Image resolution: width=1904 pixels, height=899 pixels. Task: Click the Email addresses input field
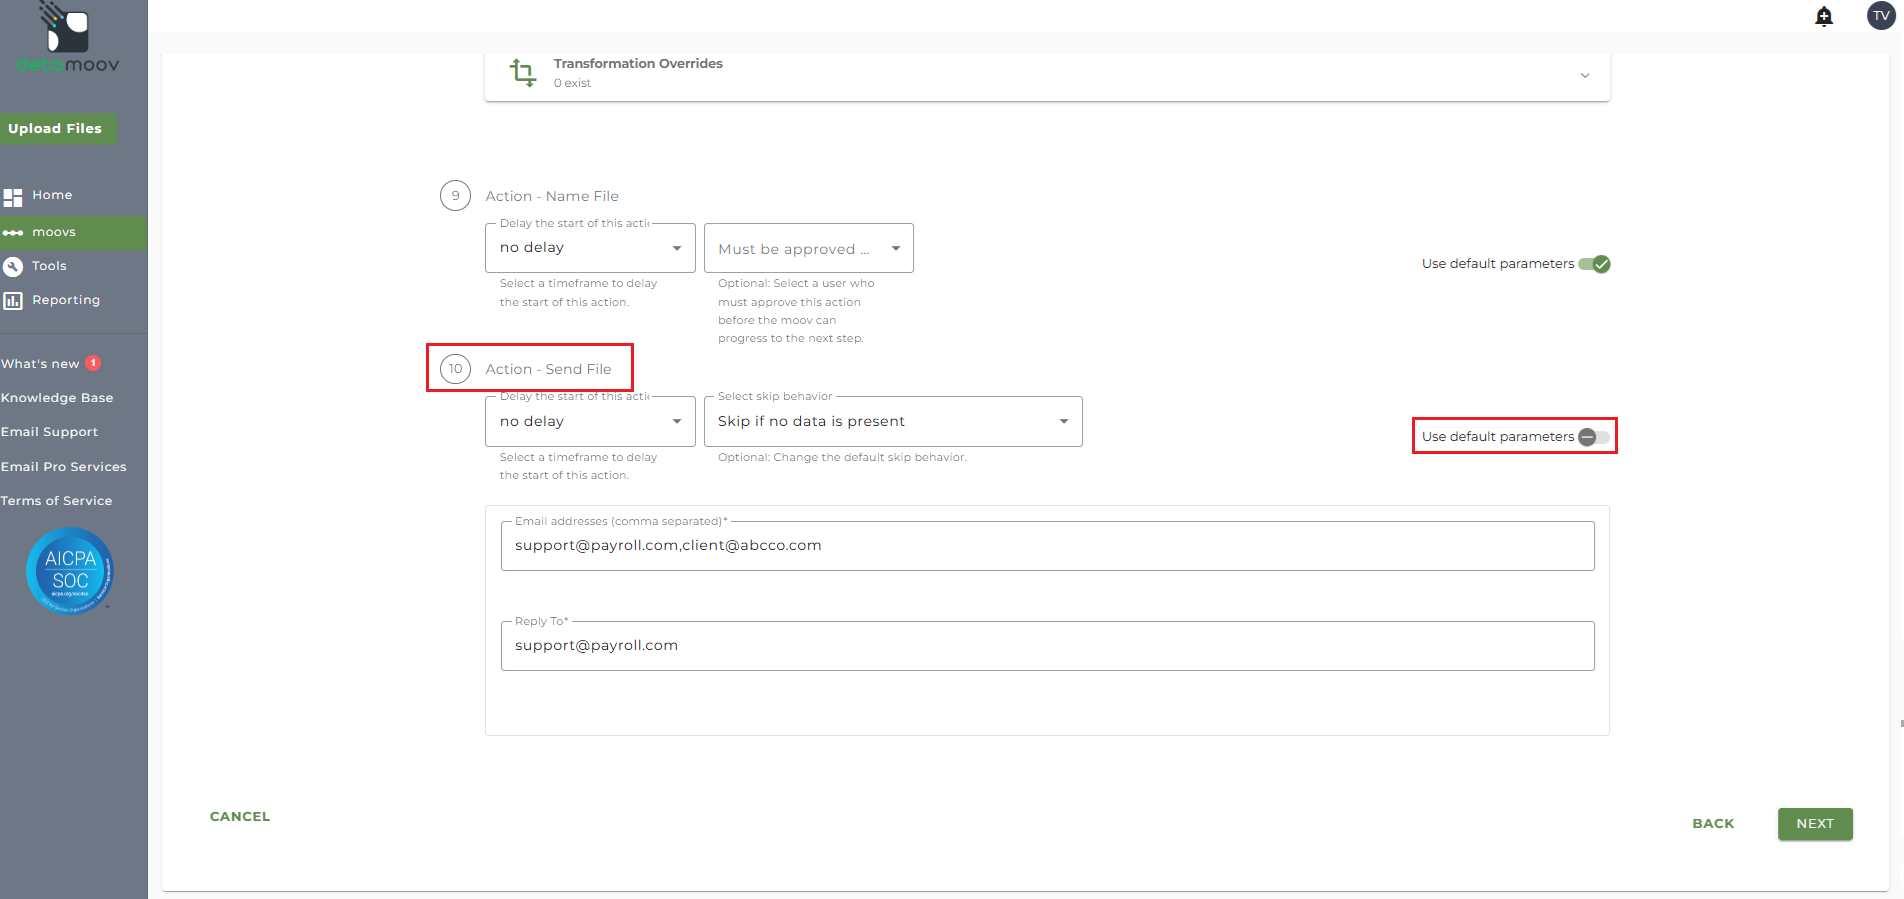(1046, 546)
